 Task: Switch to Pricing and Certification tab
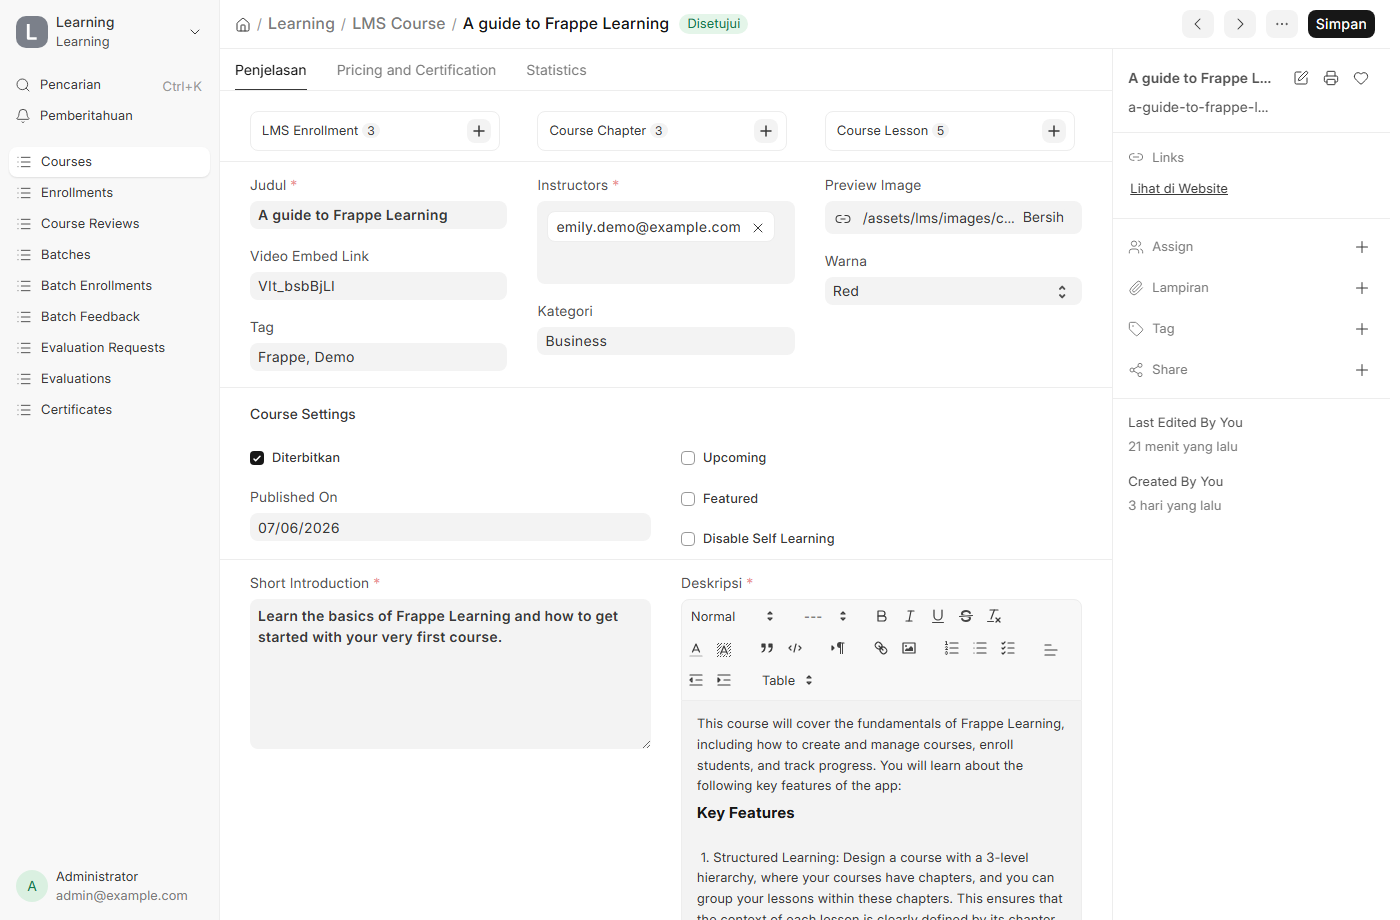(416, 70)
